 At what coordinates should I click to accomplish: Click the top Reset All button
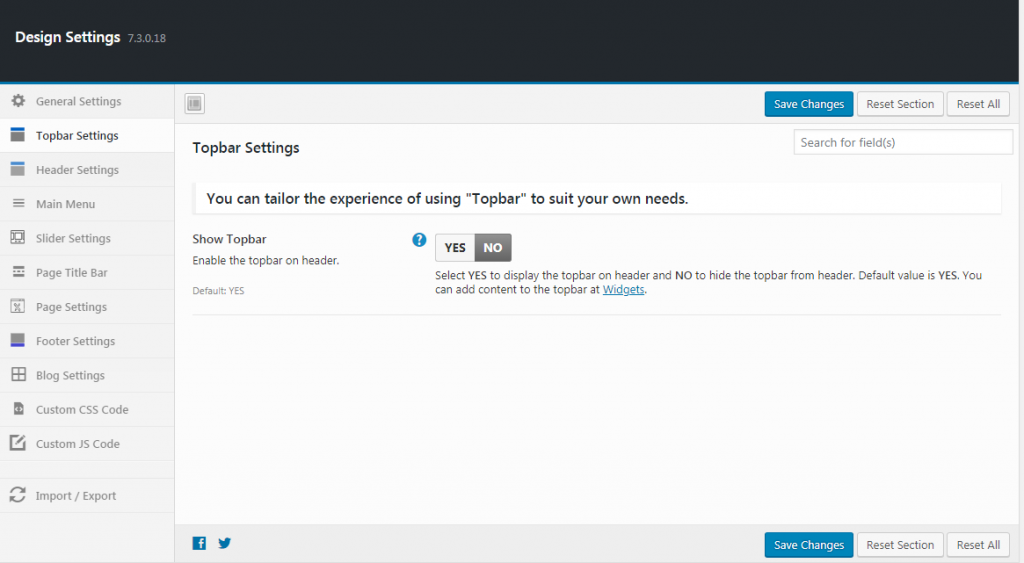978,104
